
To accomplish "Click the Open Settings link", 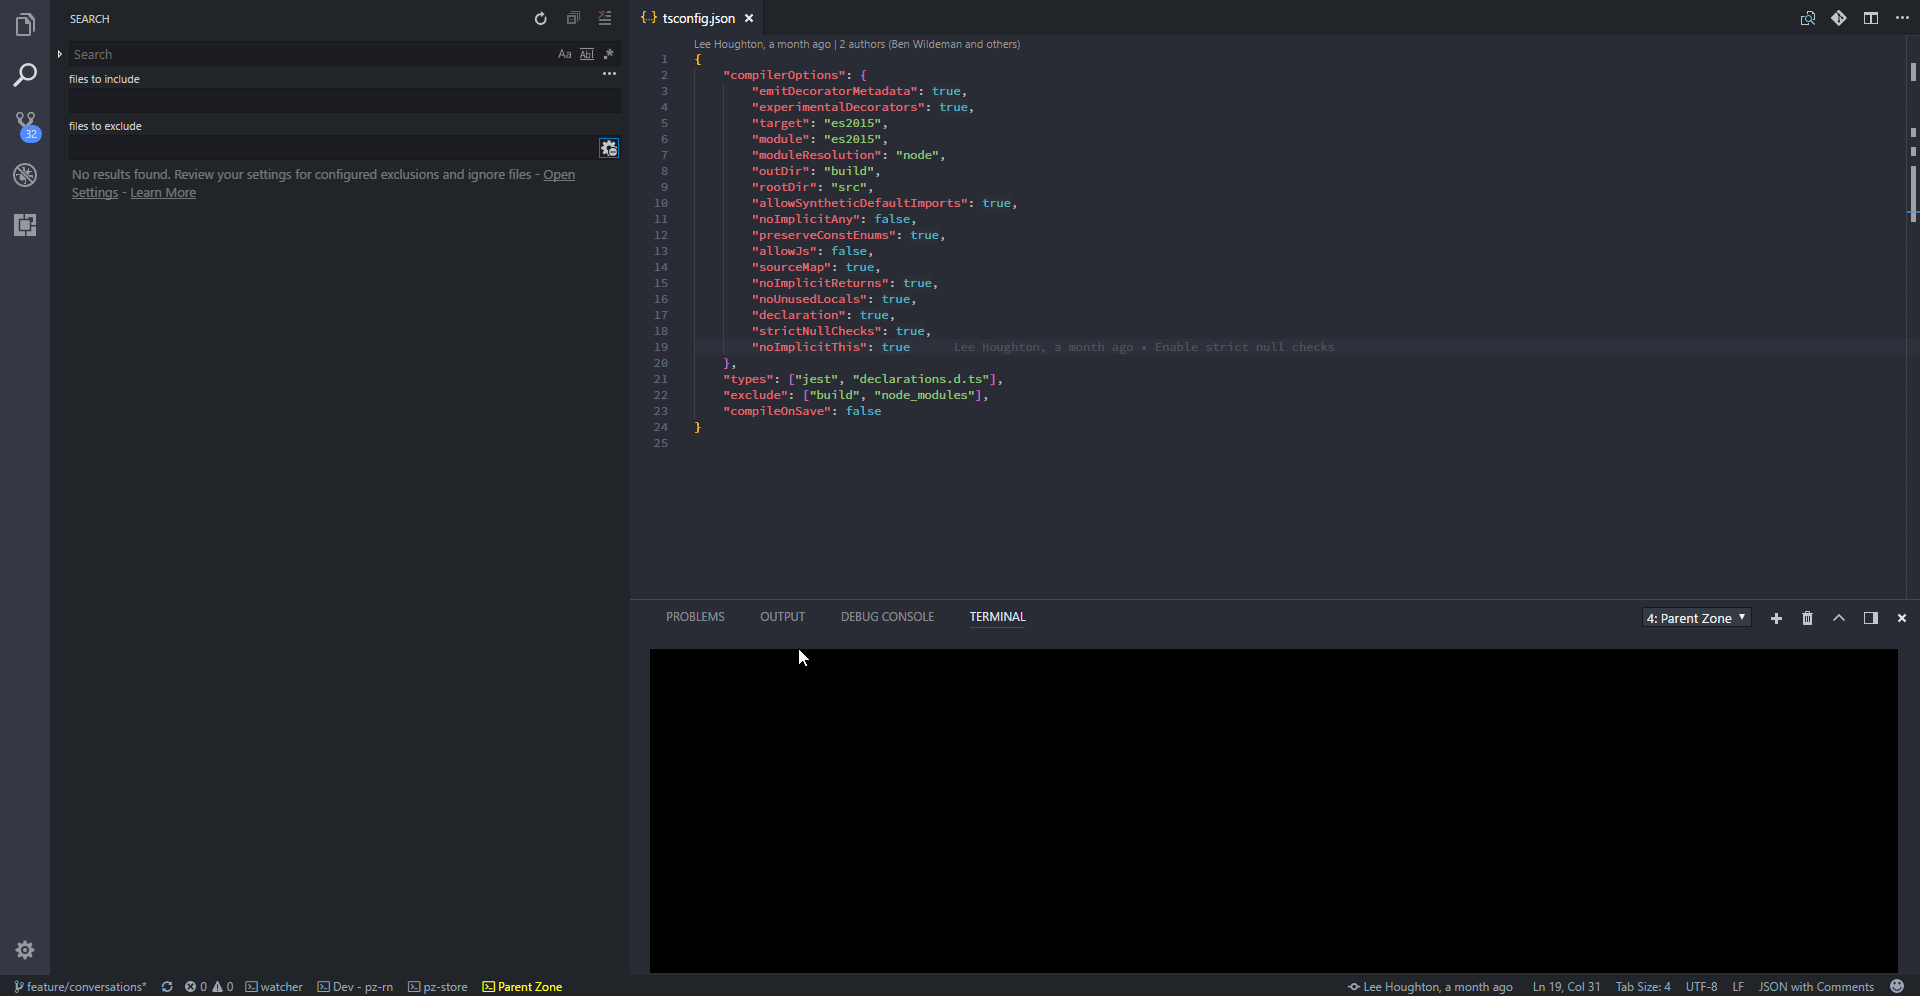I will [x=558, y=174].
